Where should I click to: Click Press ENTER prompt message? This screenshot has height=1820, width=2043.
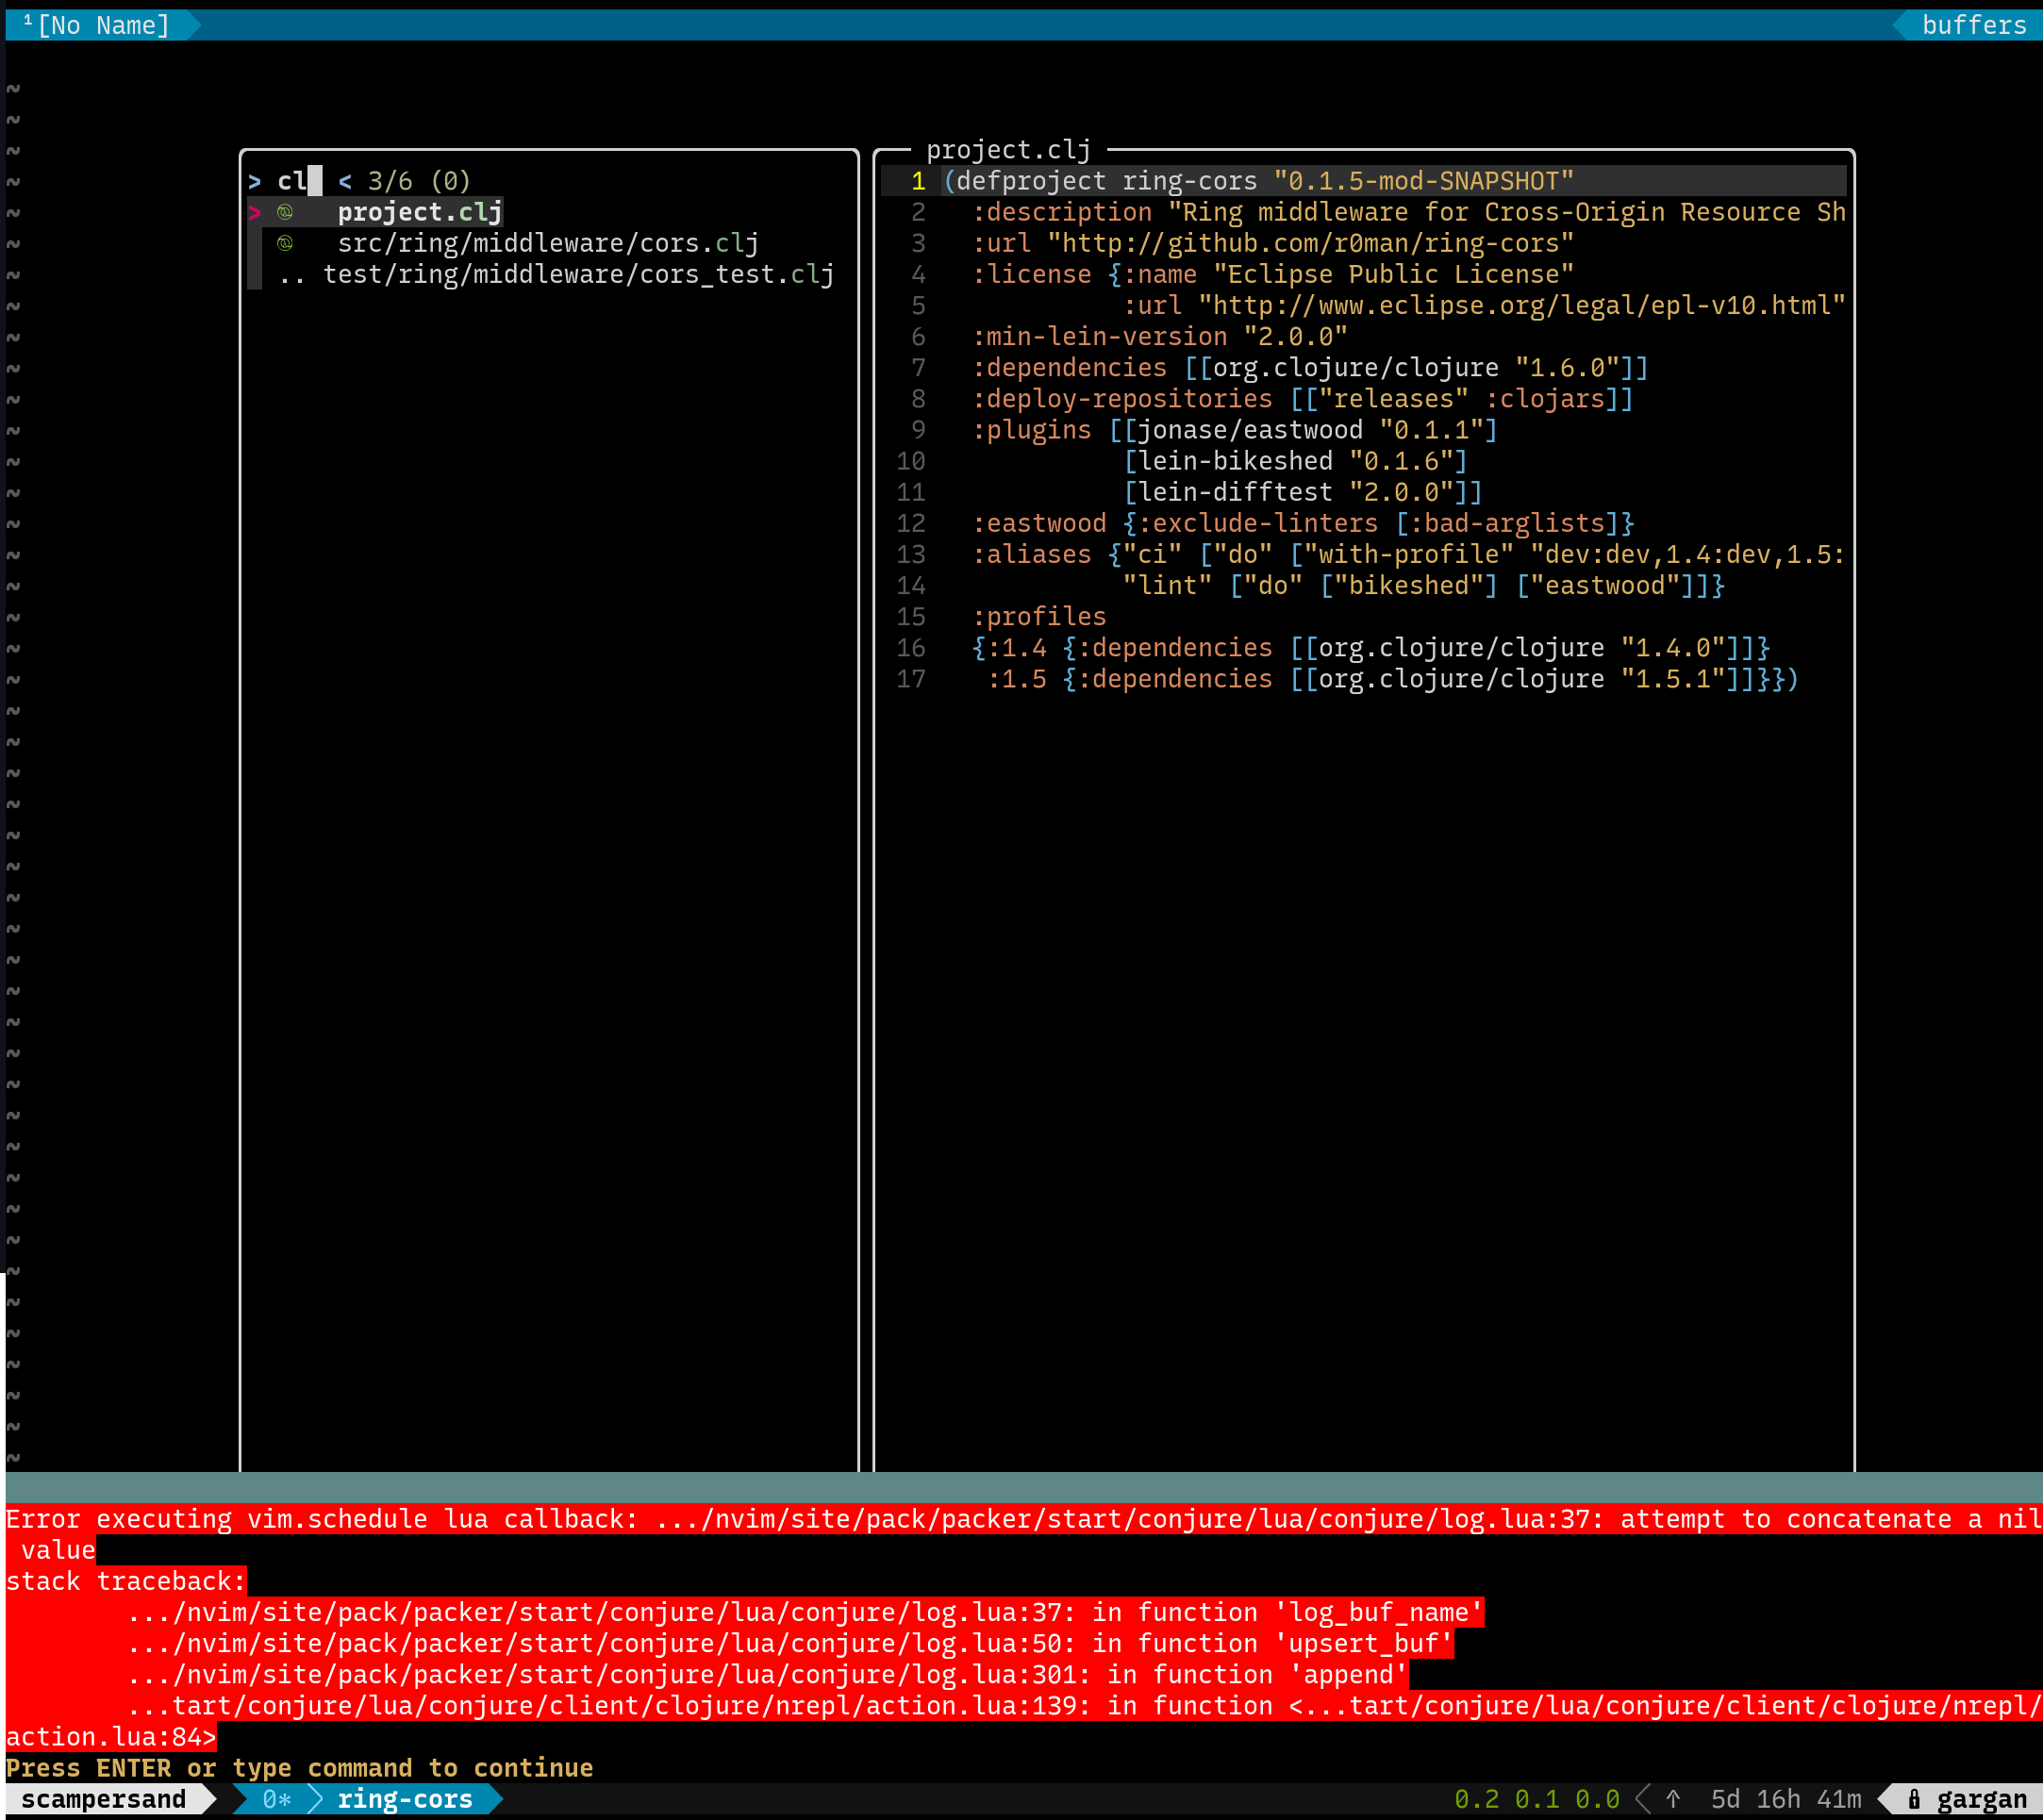[x=300, y=1768]
